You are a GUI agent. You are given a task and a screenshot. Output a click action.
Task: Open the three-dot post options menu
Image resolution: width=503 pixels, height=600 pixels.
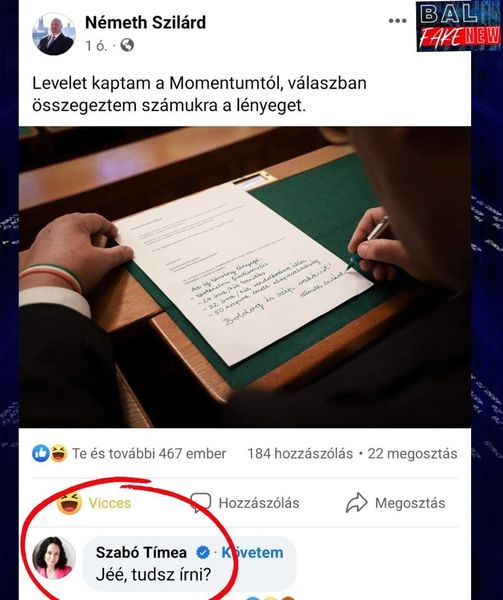tap(397, 21)
